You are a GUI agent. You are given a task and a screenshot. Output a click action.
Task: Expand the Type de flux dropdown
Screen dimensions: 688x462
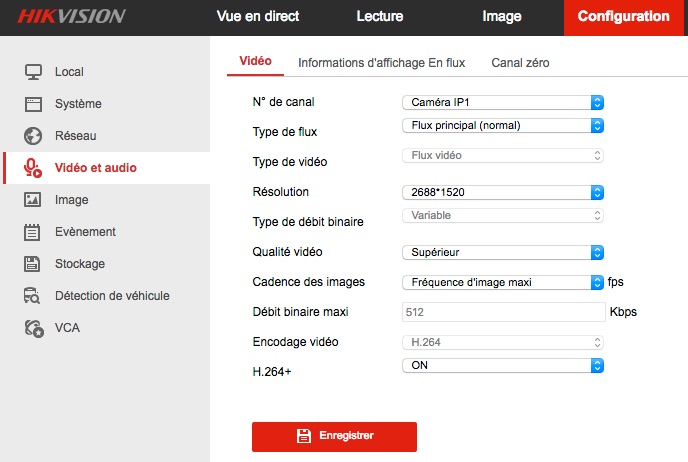tap(503, 125)
